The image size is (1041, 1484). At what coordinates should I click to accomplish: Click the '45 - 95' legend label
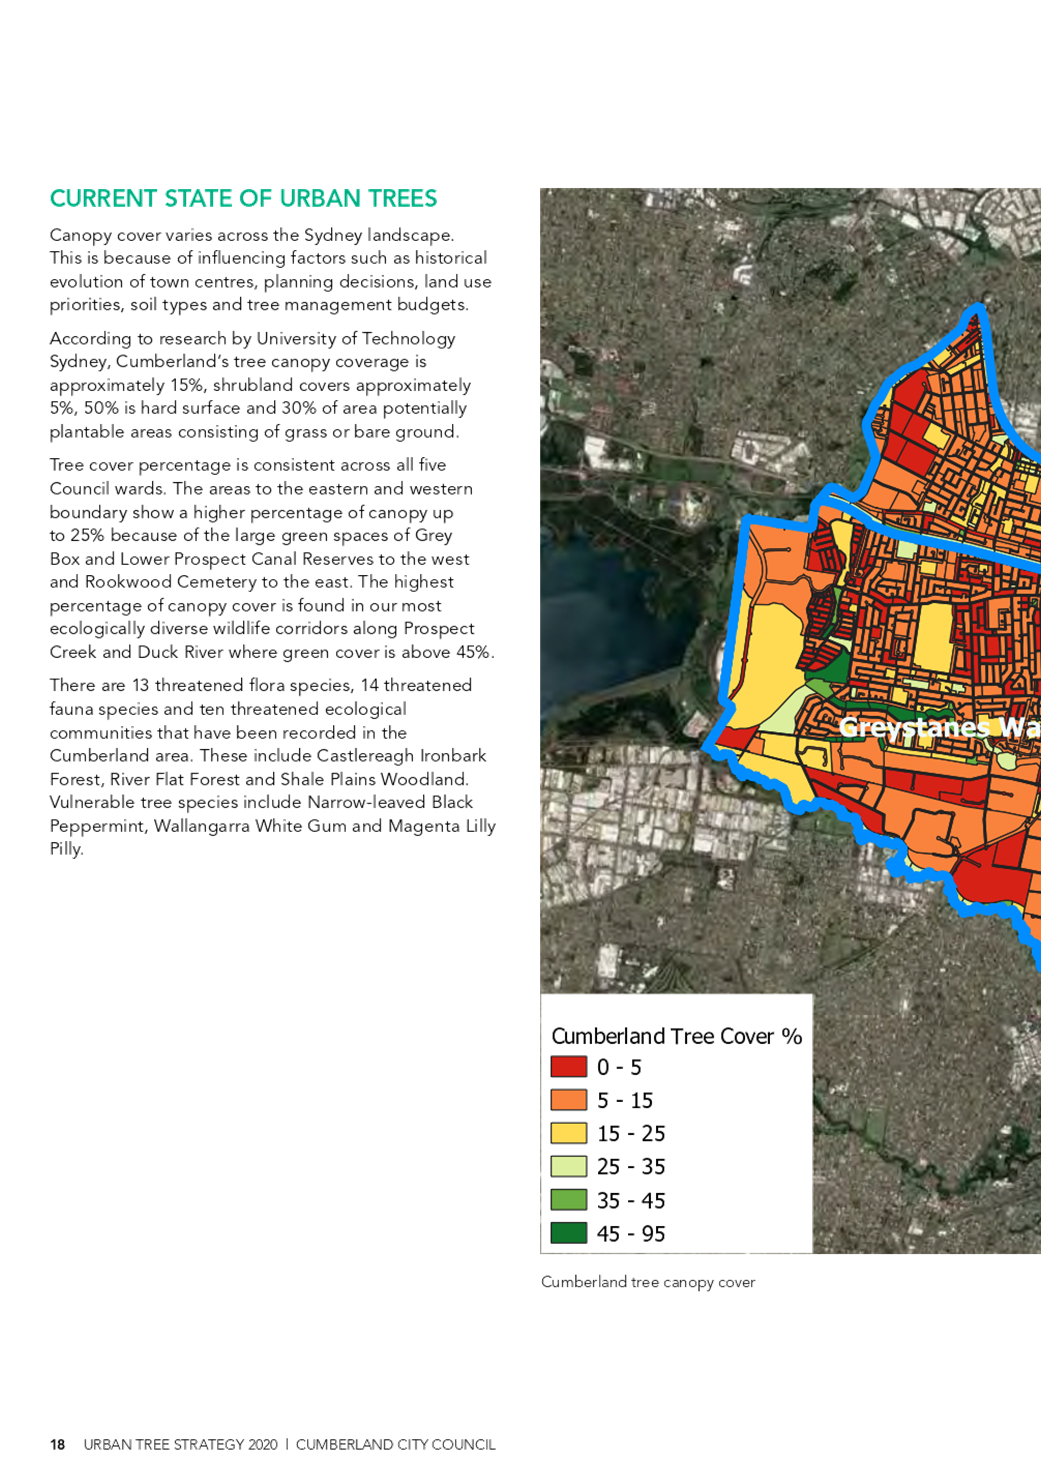[x=631, y=1233]
